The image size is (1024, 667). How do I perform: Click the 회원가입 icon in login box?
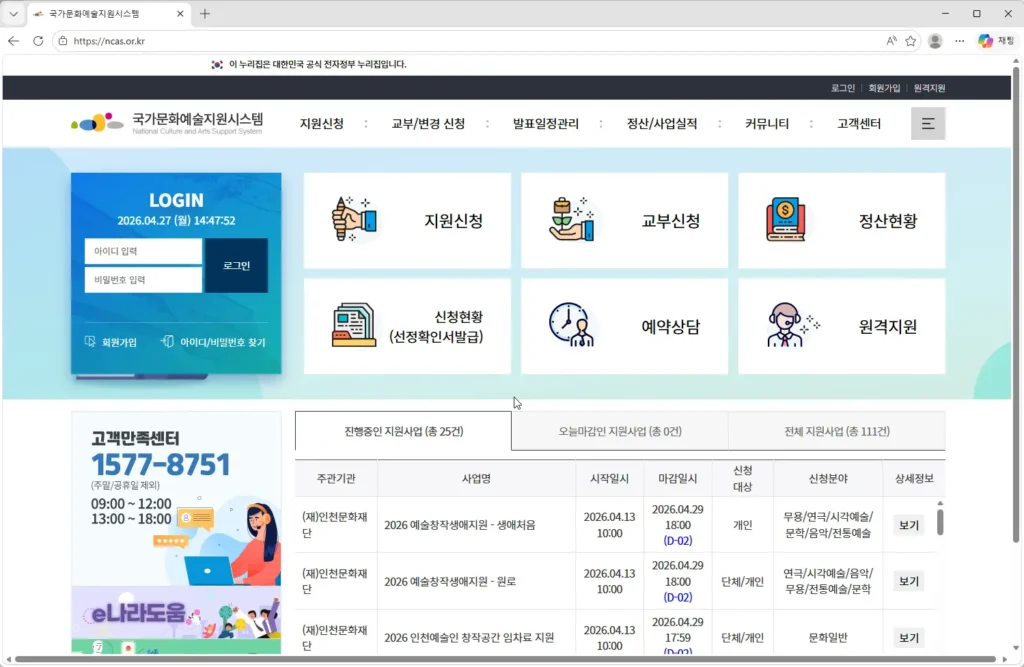[90, 342]
